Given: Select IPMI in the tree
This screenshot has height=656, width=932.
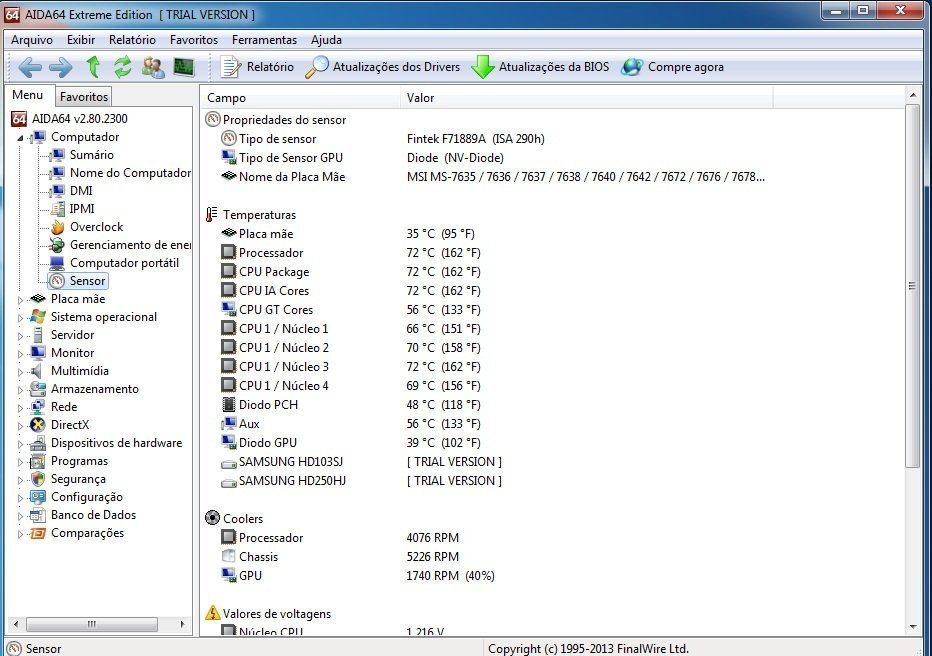Looking at the screenshot, I should click(82, 209).
